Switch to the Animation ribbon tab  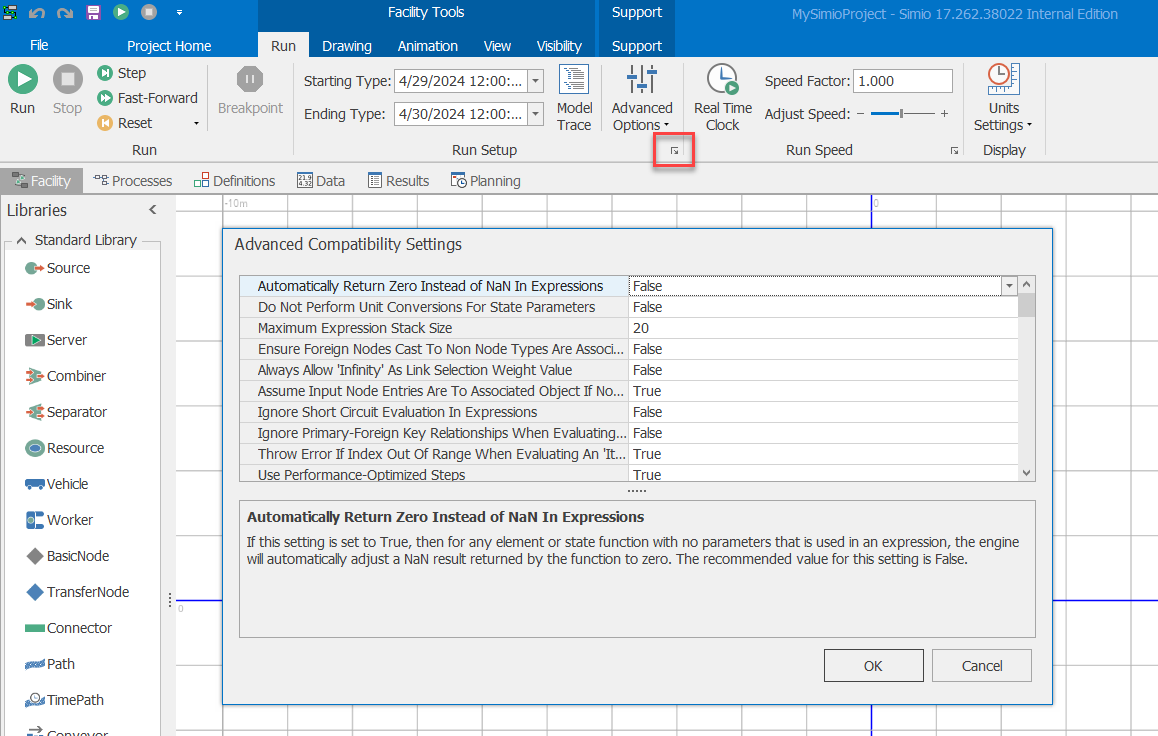tap(428, 46)
